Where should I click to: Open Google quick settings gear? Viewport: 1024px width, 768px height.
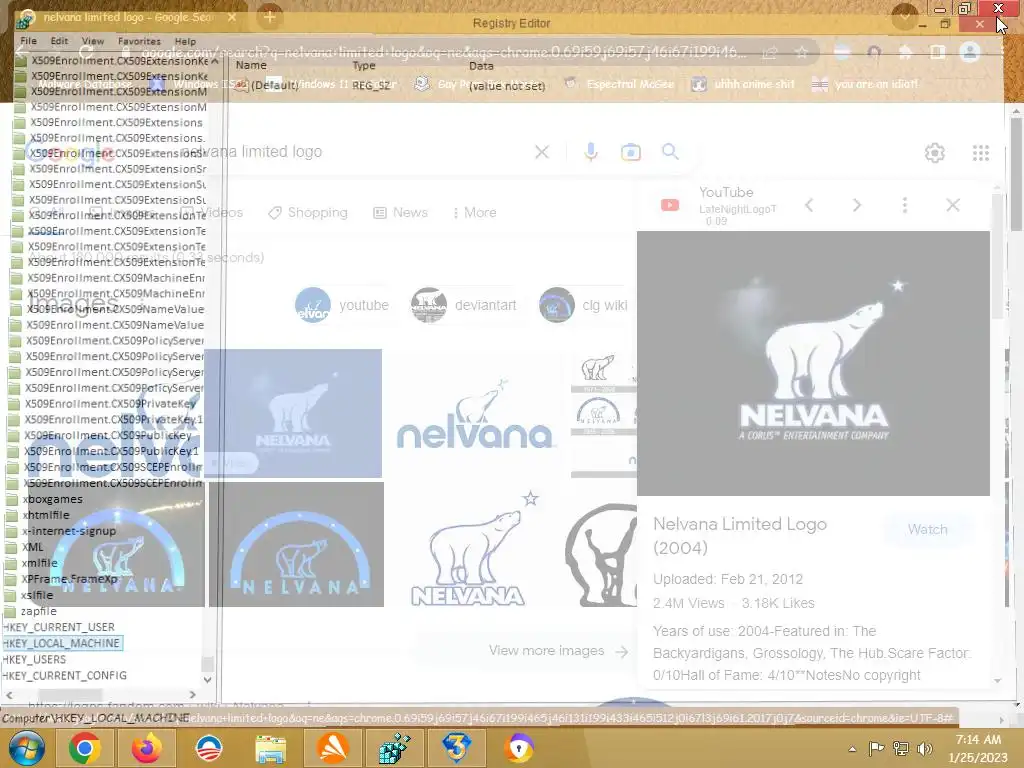935,153
